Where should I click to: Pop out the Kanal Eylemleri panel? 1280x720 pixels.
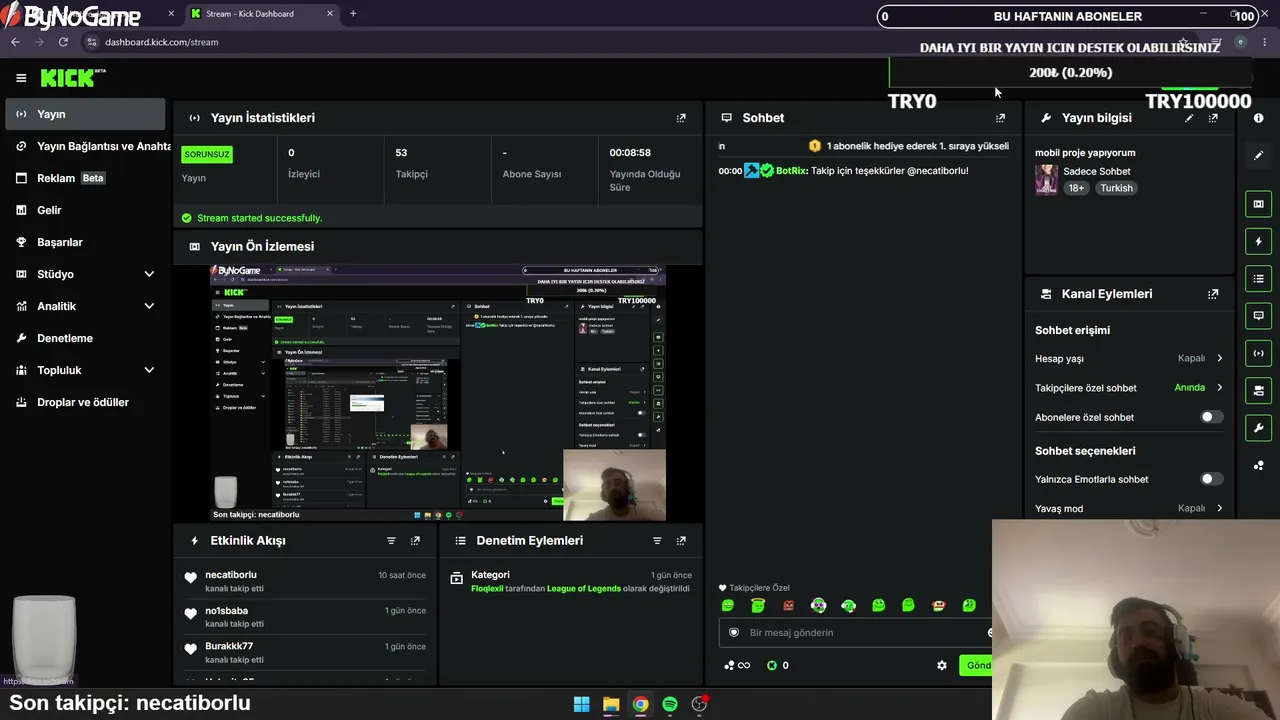point(1213,294)
